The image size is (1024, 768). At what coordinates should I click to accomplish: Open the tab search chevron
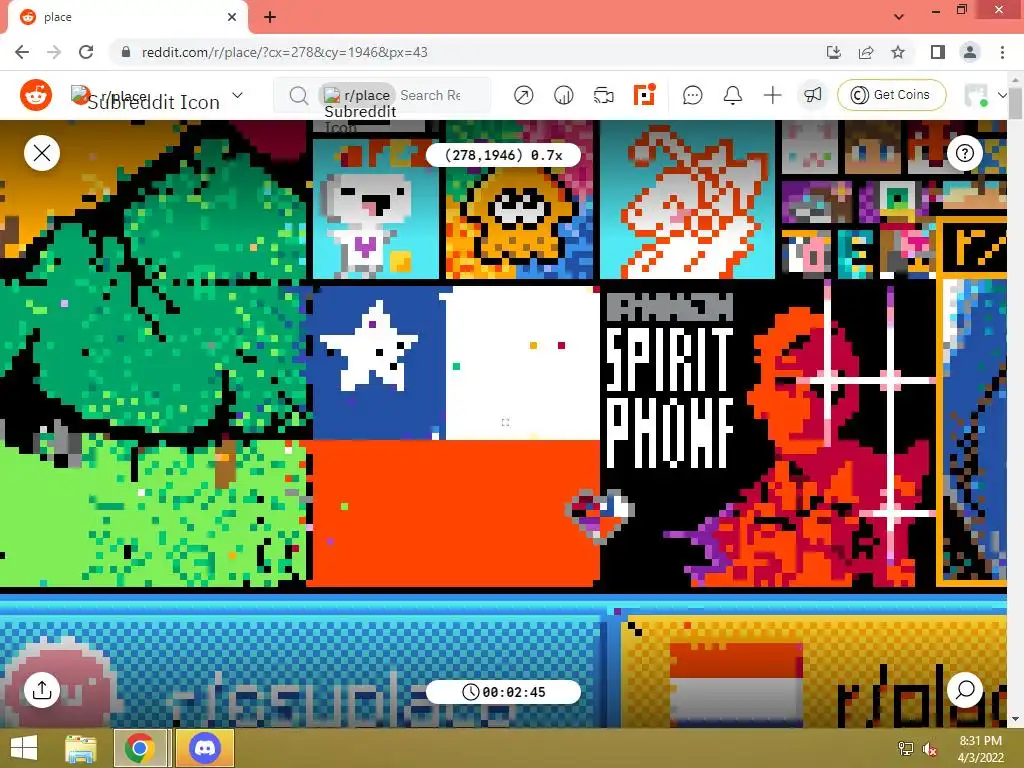click(899, 17)
